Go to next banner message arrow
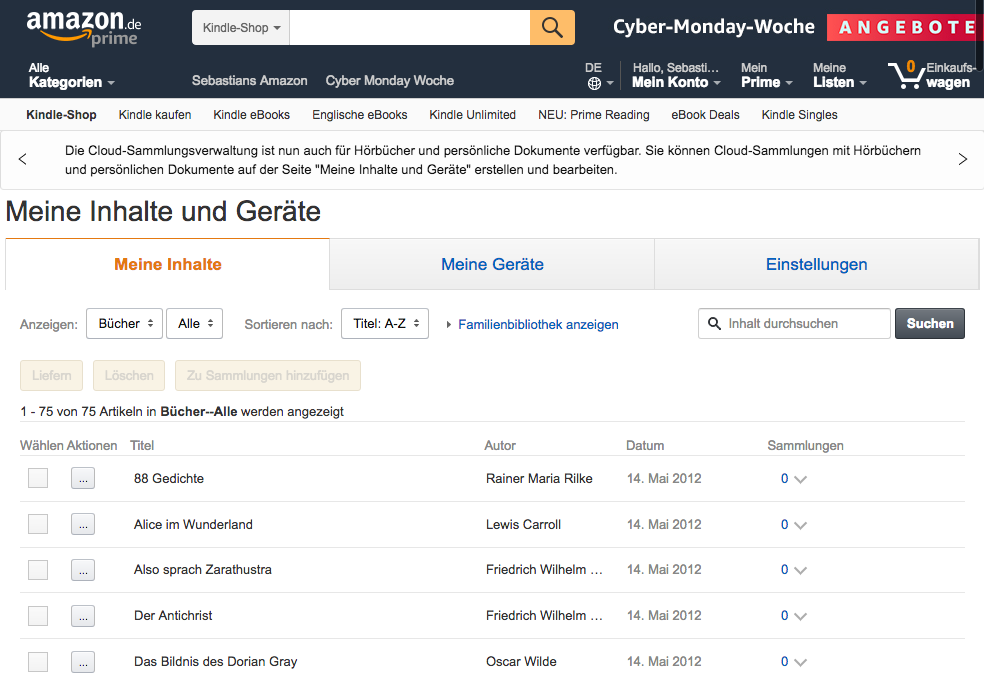The height and width of the screenshot is (680, 984). pyautogui.click(x=962, y=159)
